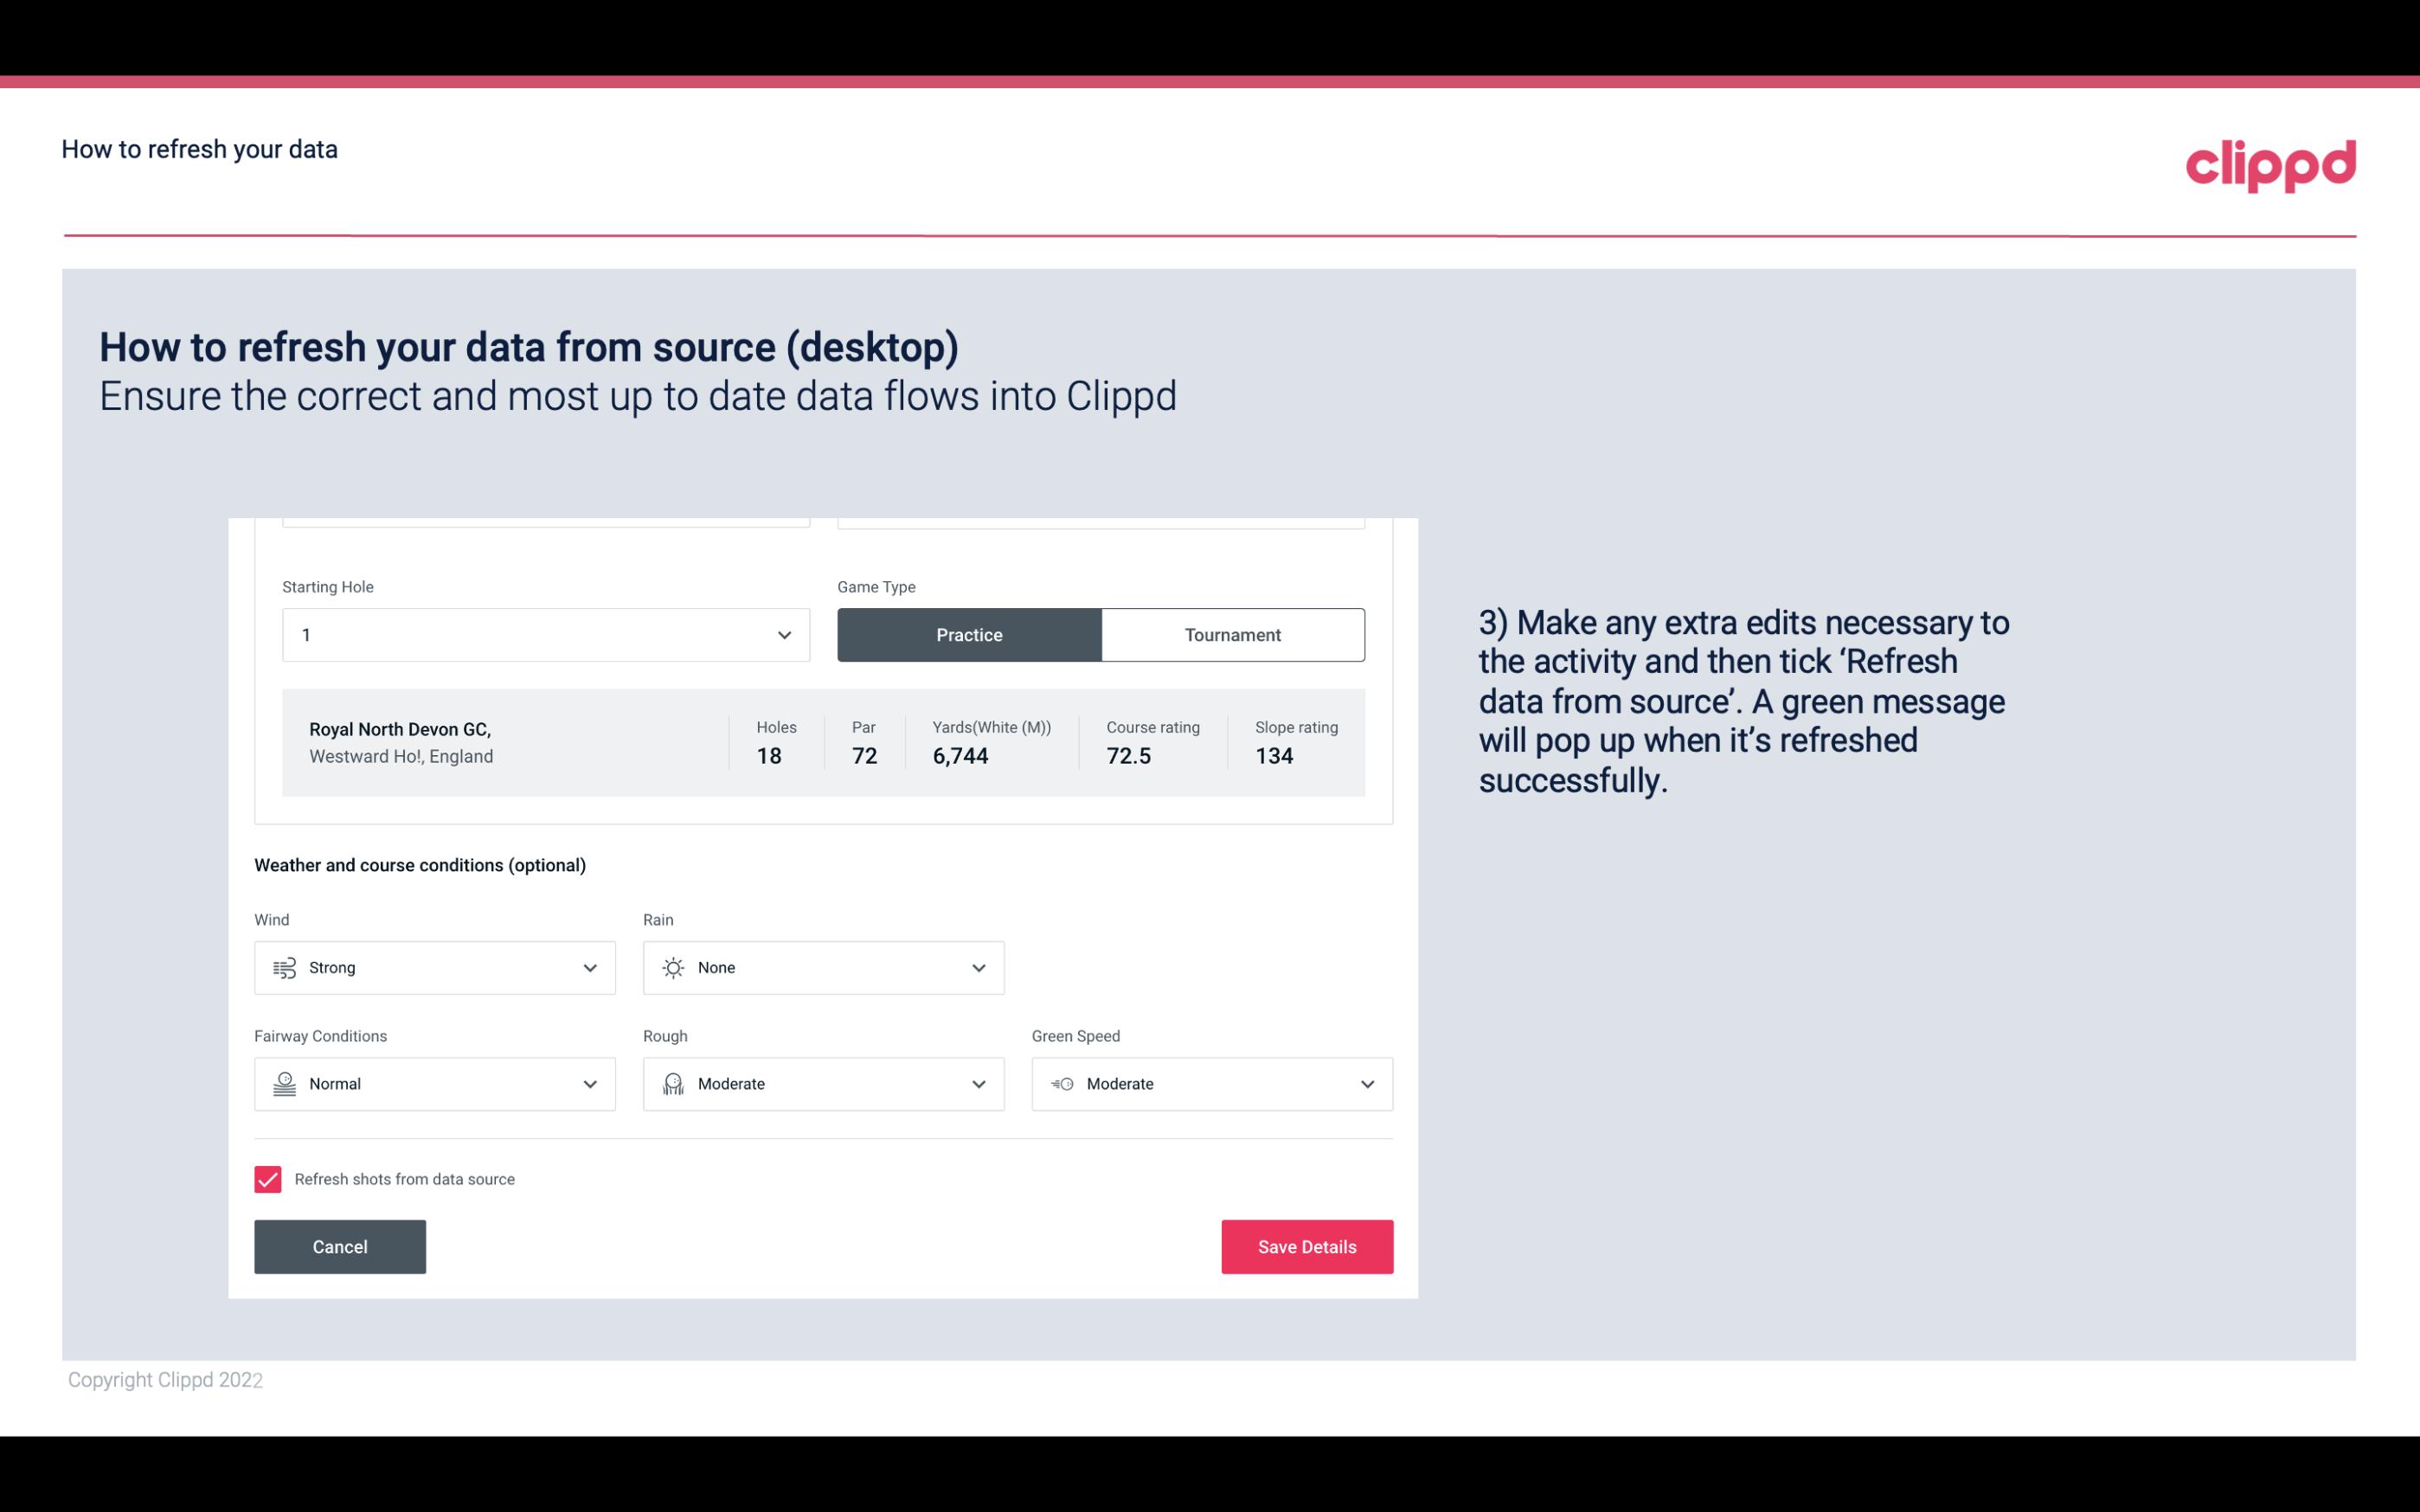Expand the Rain condition dropdown

[x=978, y=967]
